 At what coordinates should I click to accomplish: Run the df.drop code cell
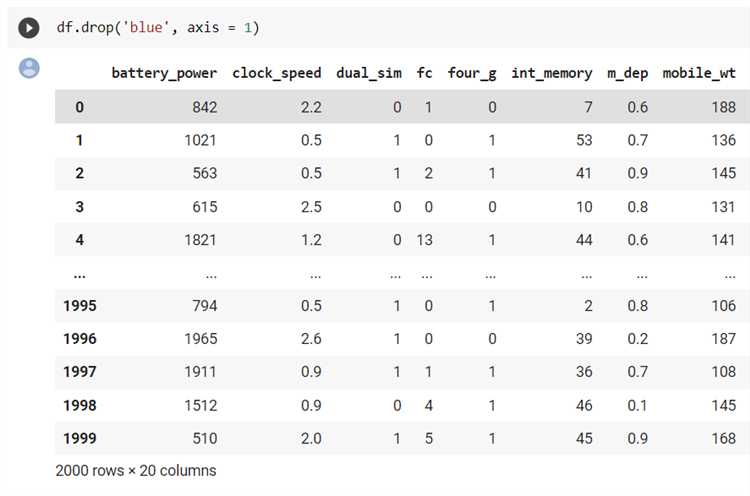(29, 28)
